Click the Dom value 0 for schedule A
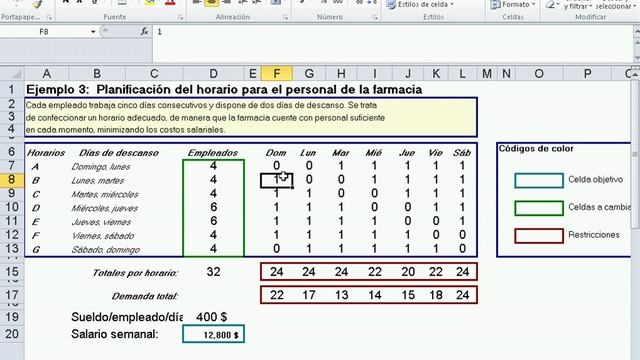Viewport: 640px width, 360px height. (x=277, y=166)
